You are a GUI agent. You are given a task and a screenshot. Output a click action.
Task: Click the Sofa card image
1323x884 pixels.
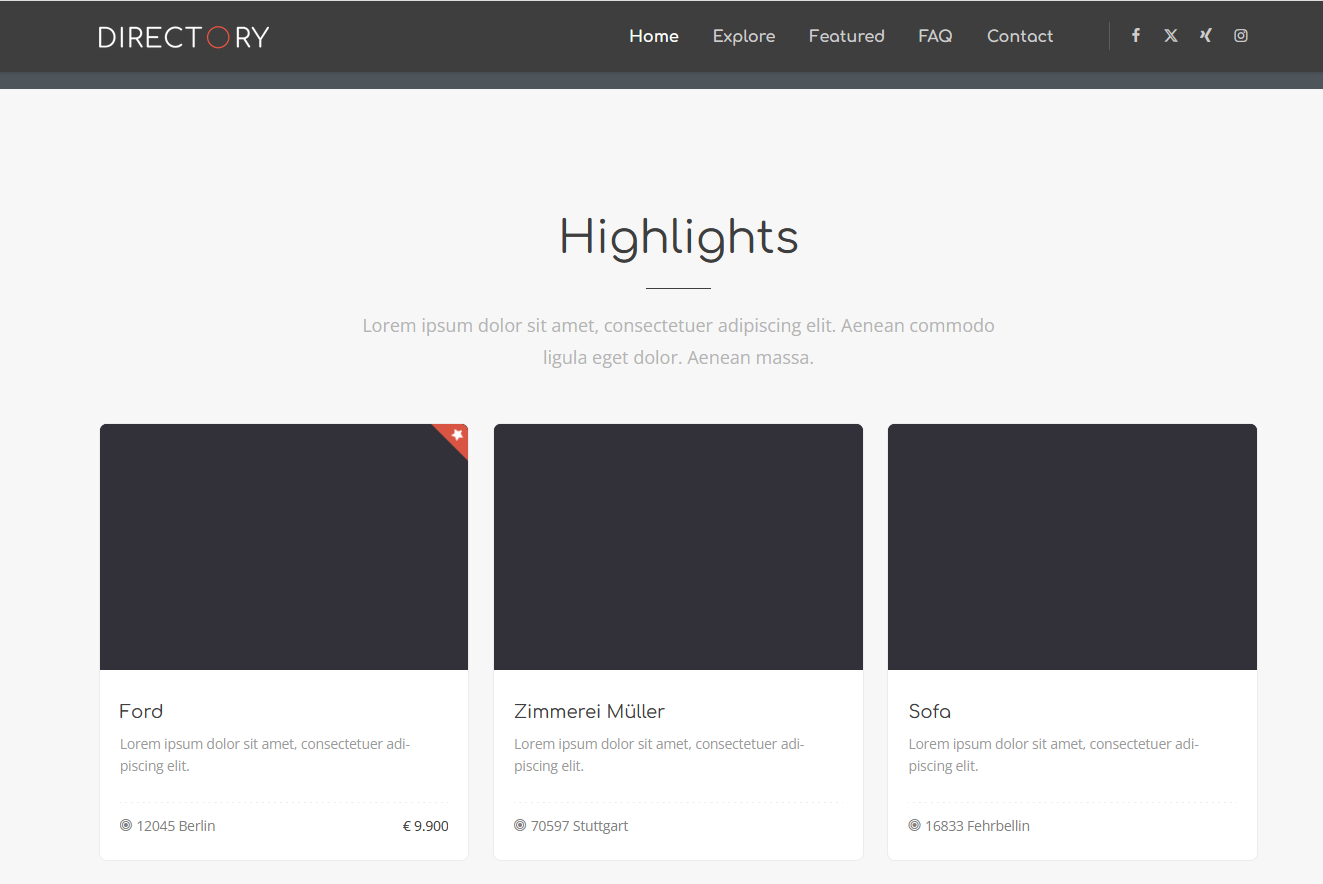click(x=1072, y=547)
